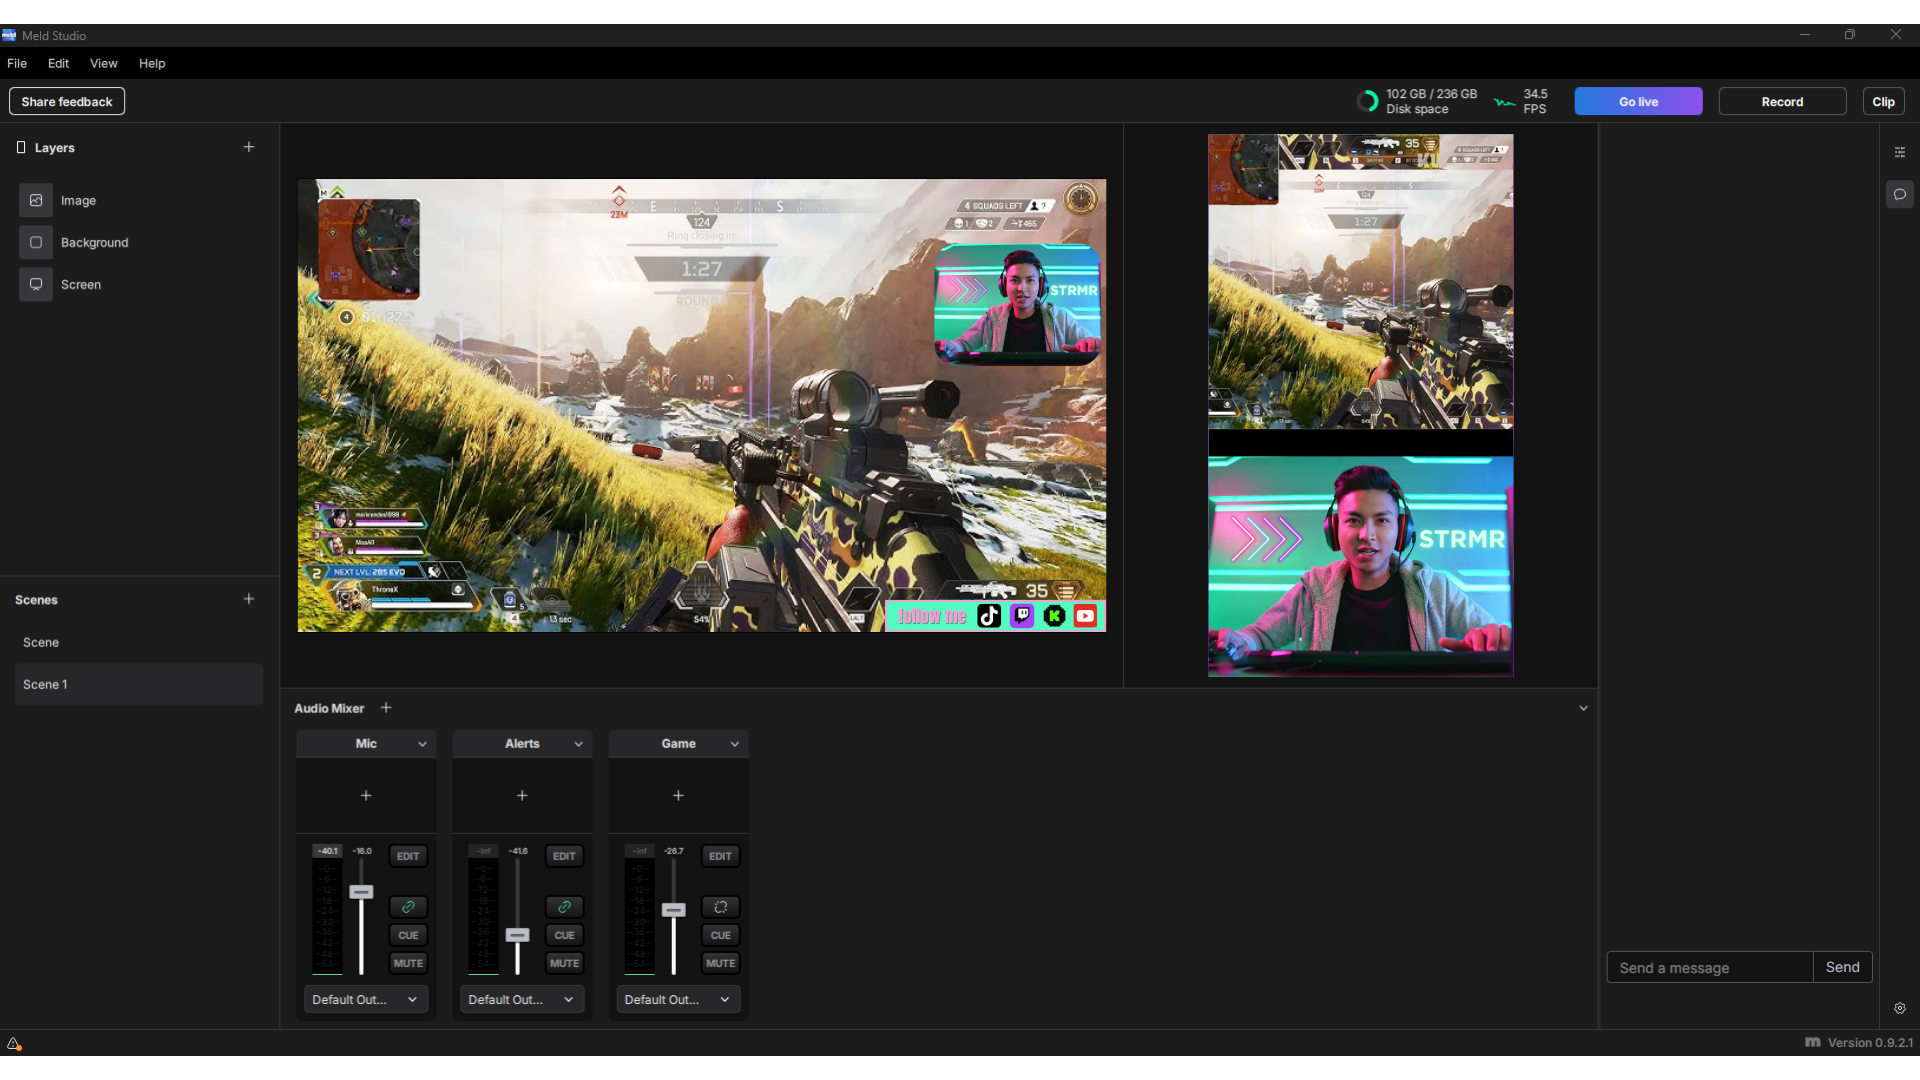Open the settings gear at bottom right
The image size is (1920, 1080).
(x=1900, y=1008)
